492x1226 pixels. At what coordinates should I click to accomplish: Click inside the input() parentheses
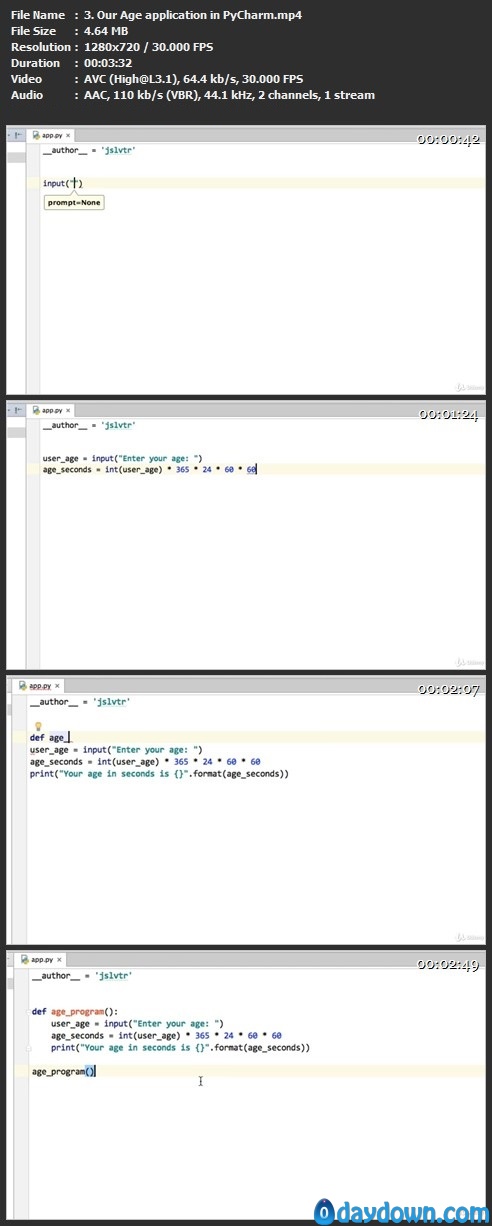tap(74, 183)
